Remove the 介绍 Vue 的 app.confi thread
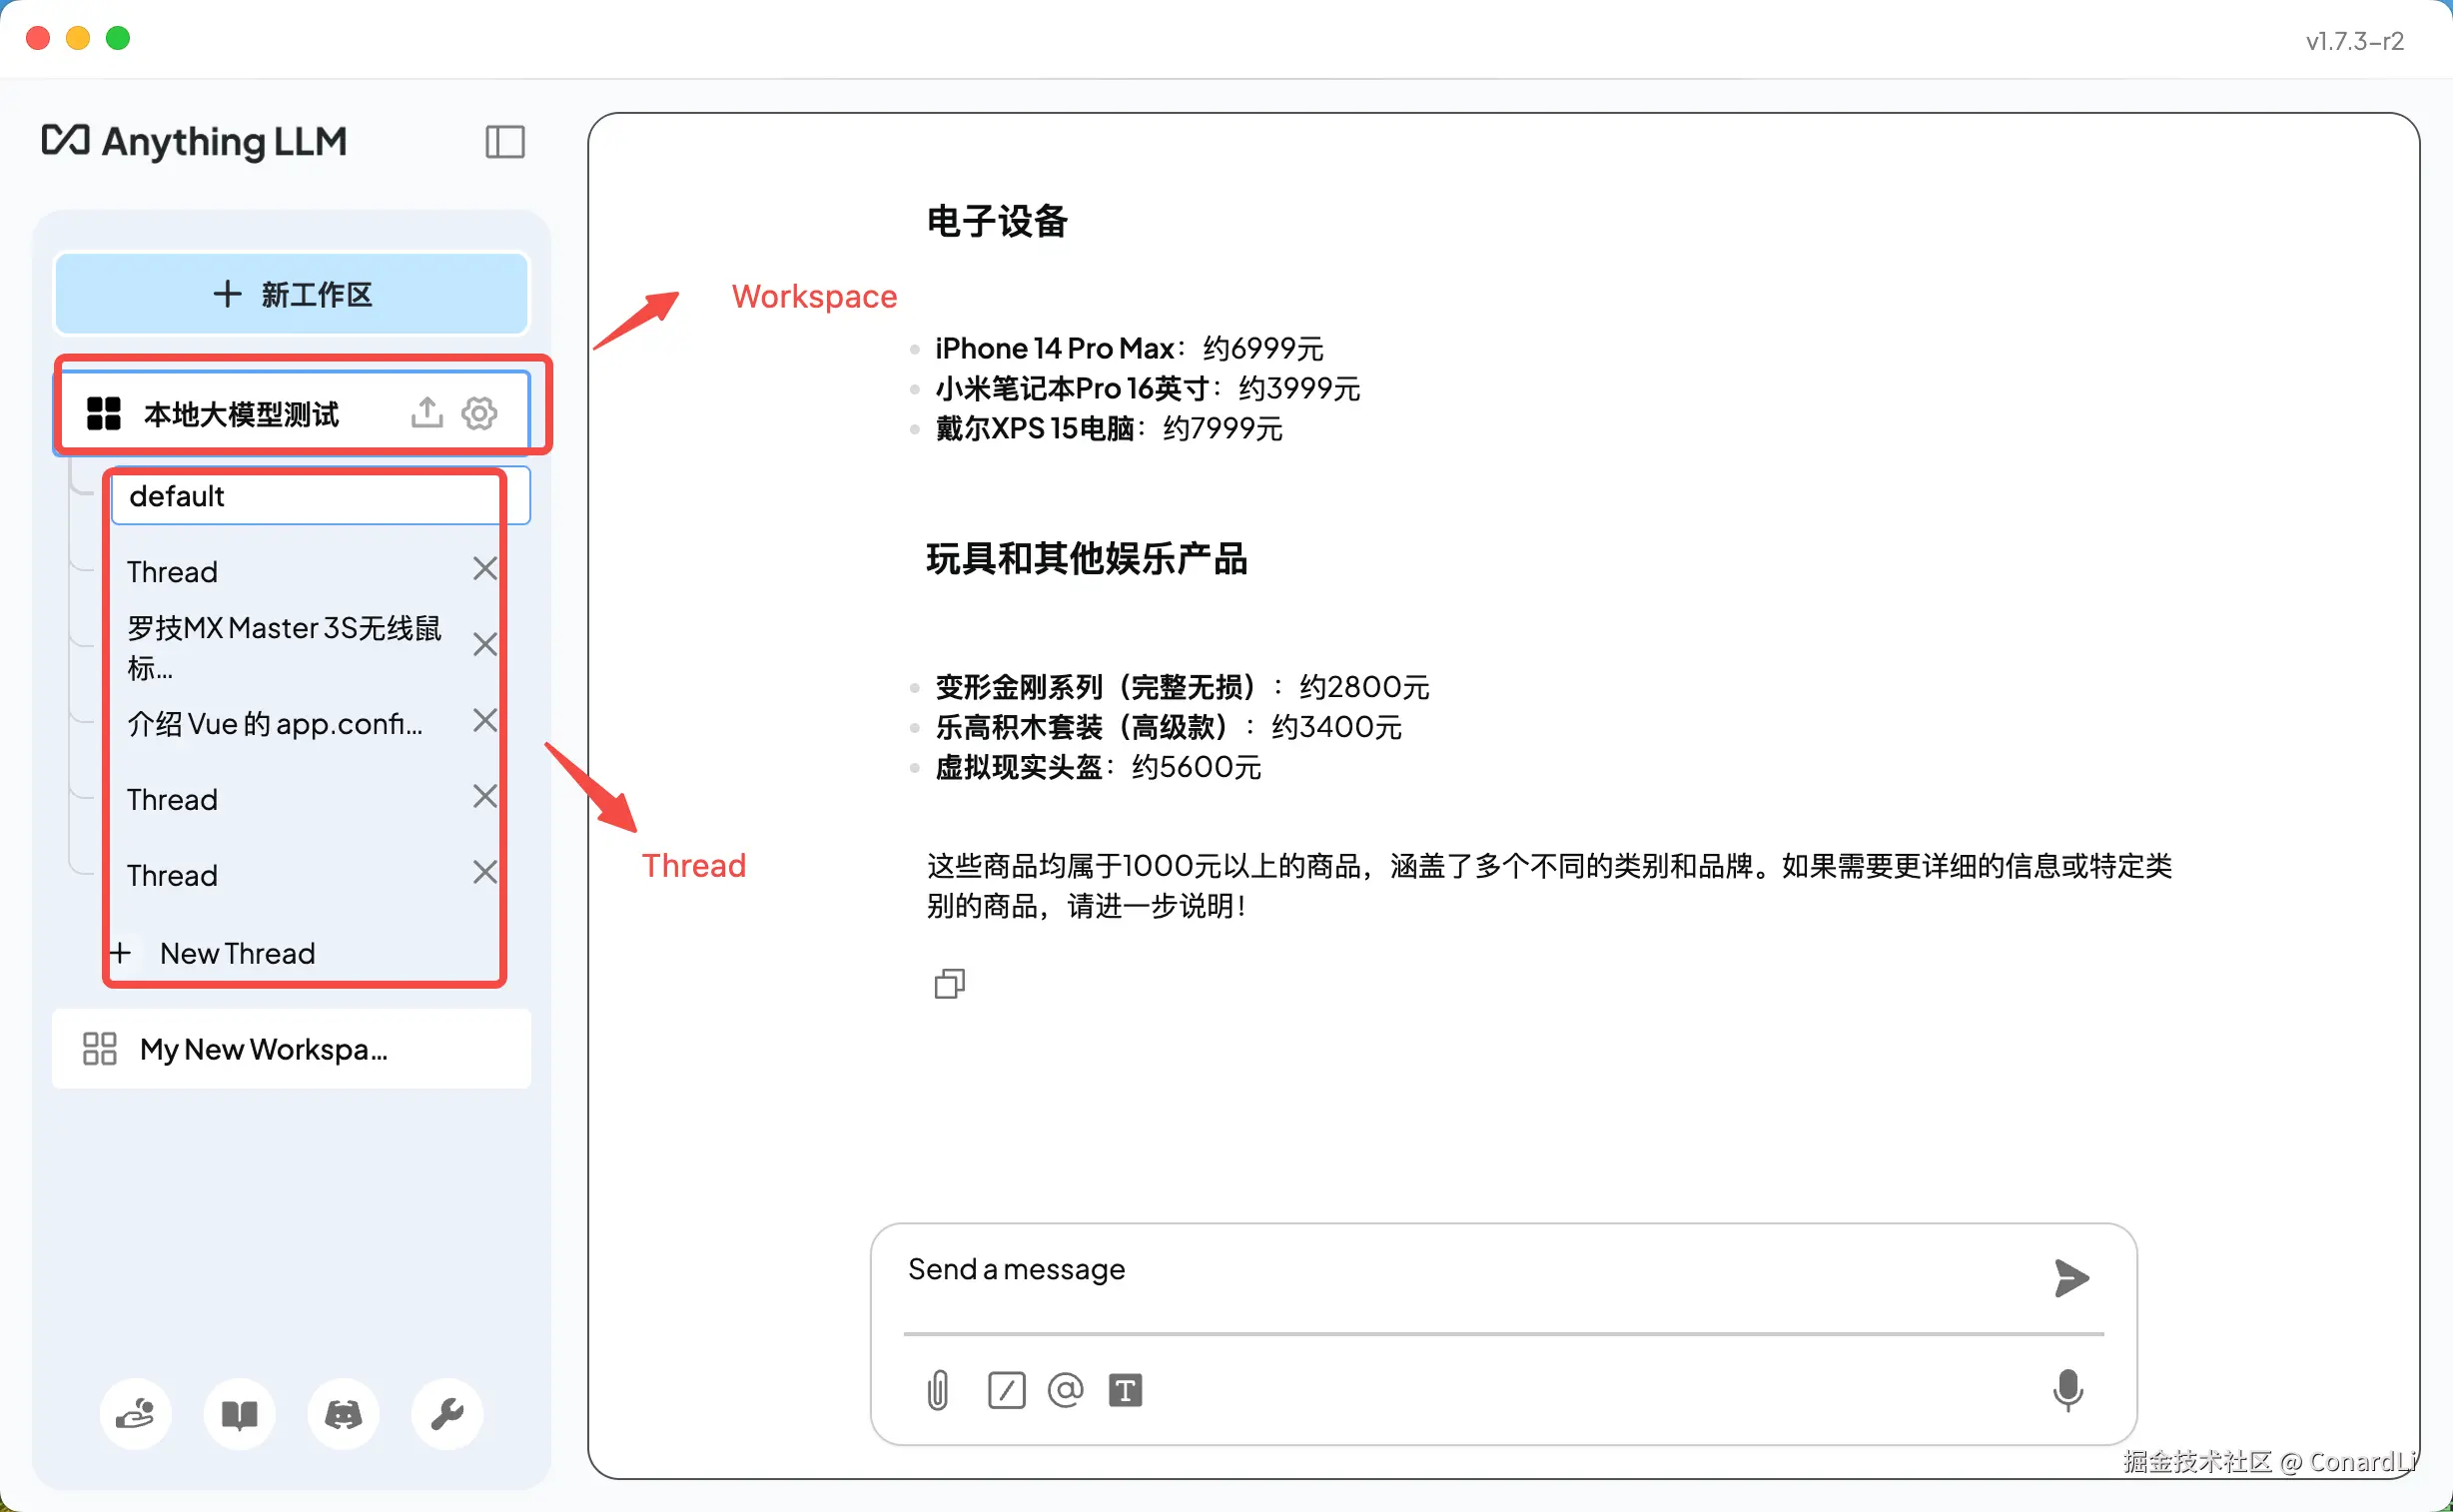2453x1512 pixels. coord(485,720)
